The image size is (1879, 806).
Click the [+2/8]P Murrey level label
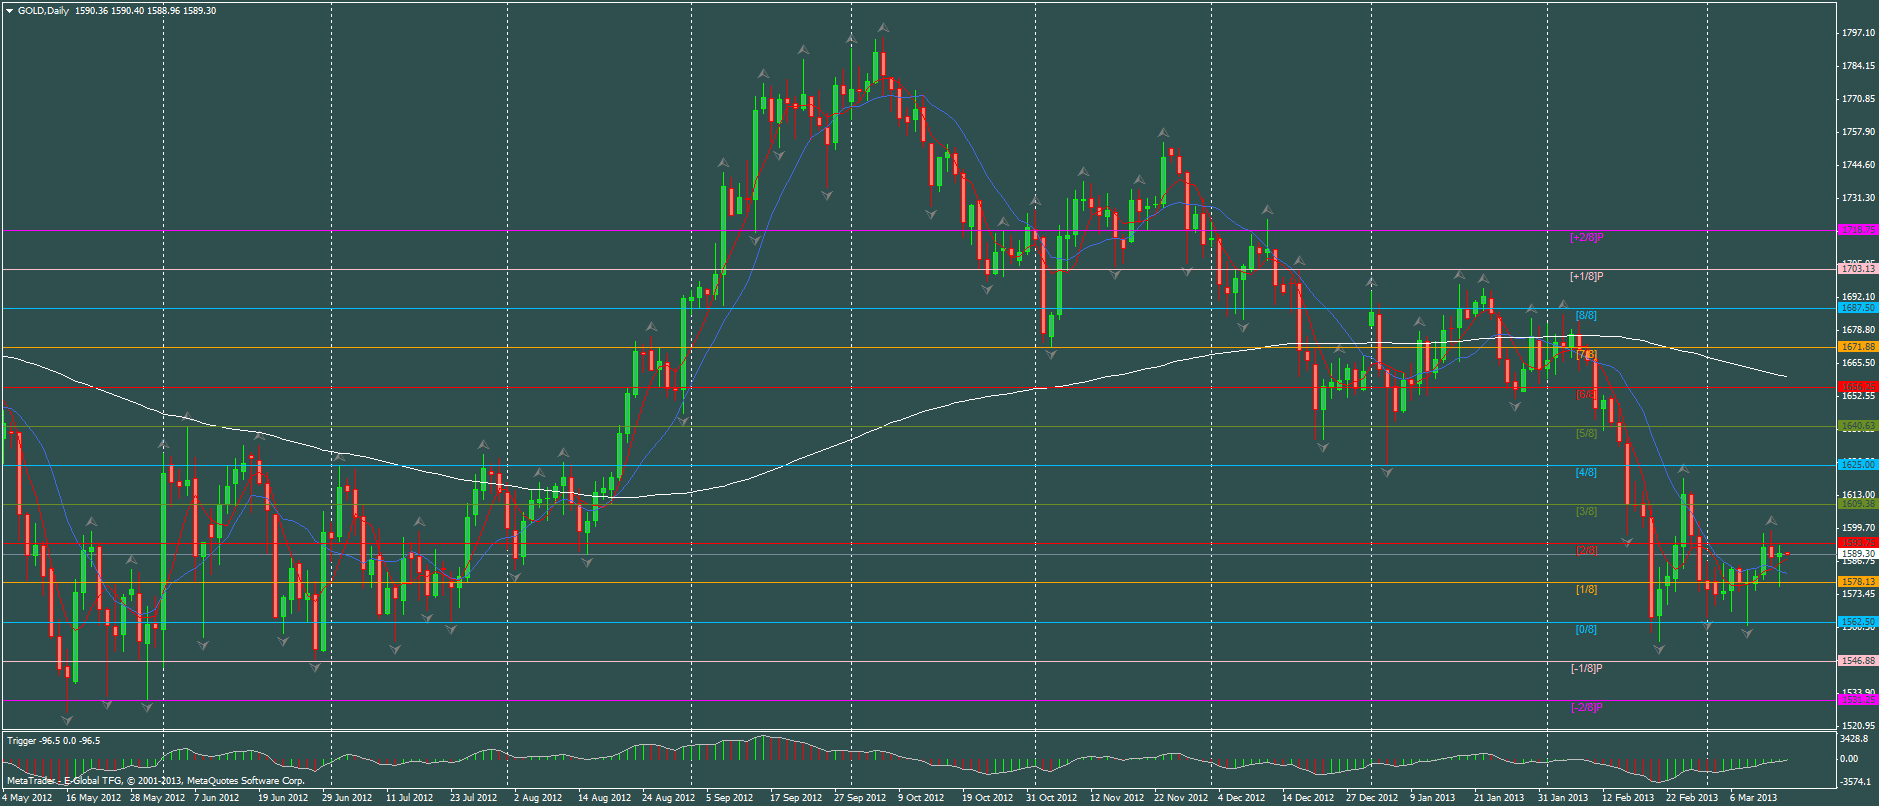click(x=1586, y=238)
